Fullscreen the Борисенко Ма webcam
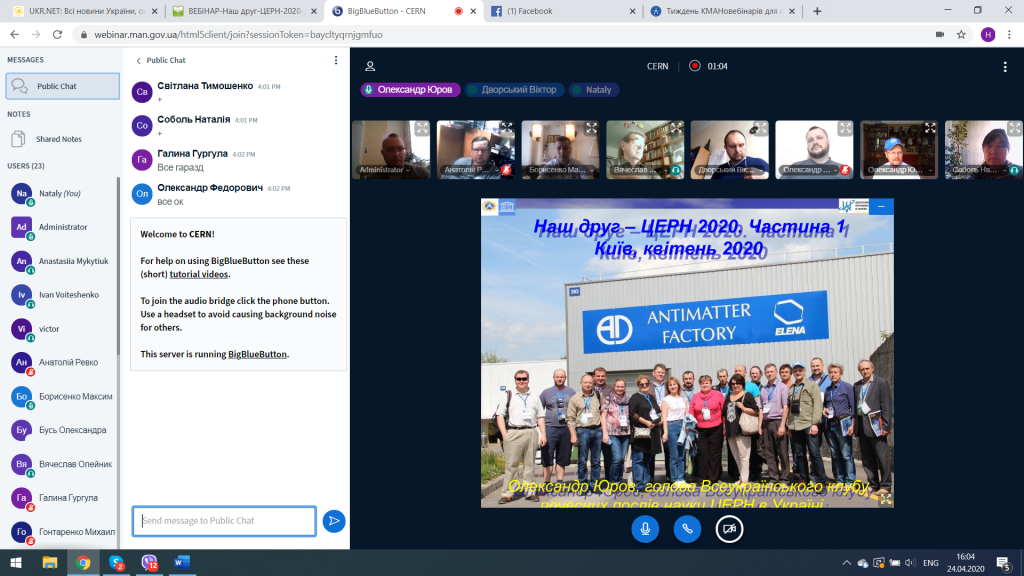This screenshot has height=576, width=1024. point(592,129)
